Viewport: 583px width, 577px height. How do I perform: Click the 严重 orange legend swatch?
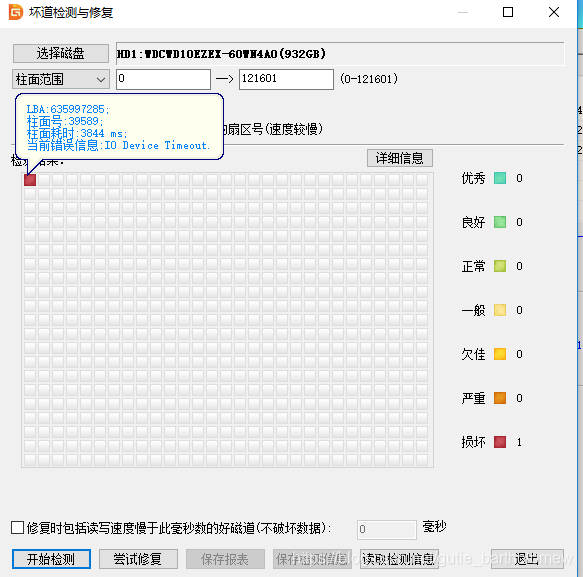(x=500, y=398)
